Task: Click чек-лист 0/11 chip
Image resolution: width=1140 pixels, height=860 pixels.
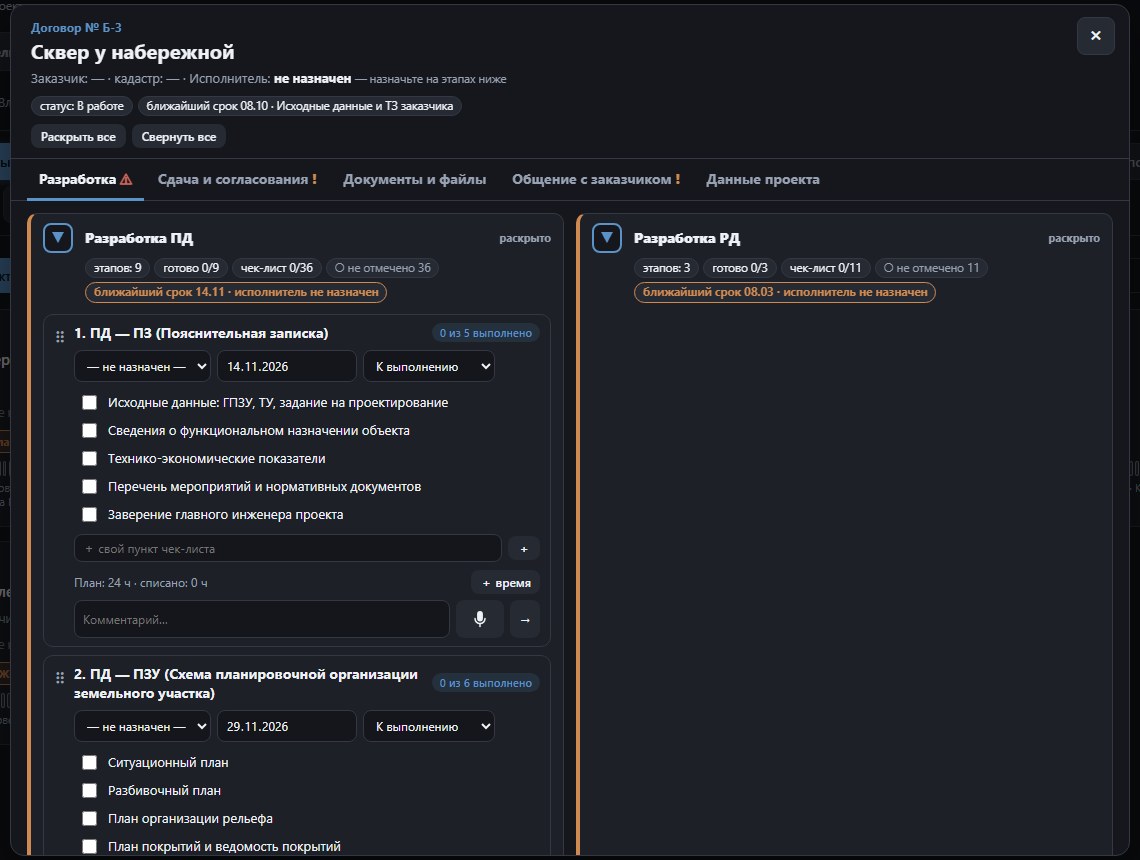Action: click(825, 268)
